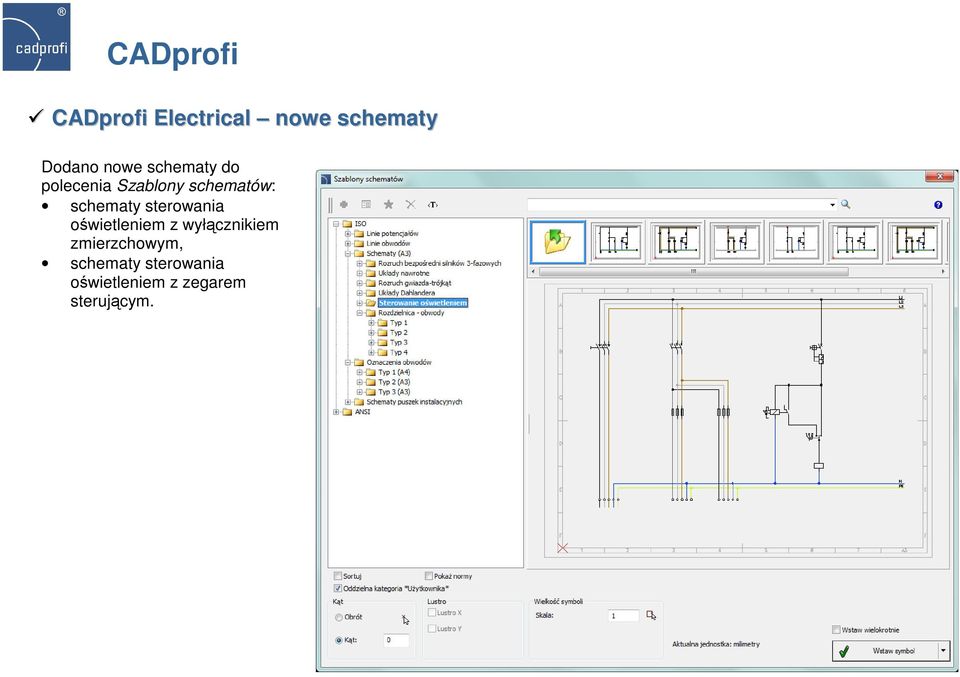Select the ANSI folder label

[x=362, y=412]
